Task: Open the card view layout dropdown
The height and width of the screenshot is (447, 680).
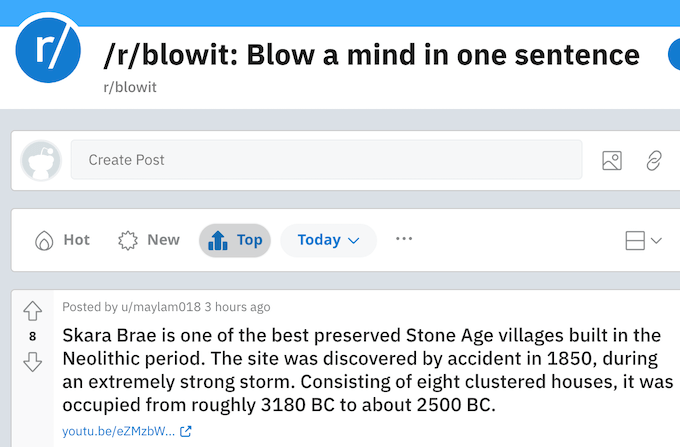Action: point(643,240)
